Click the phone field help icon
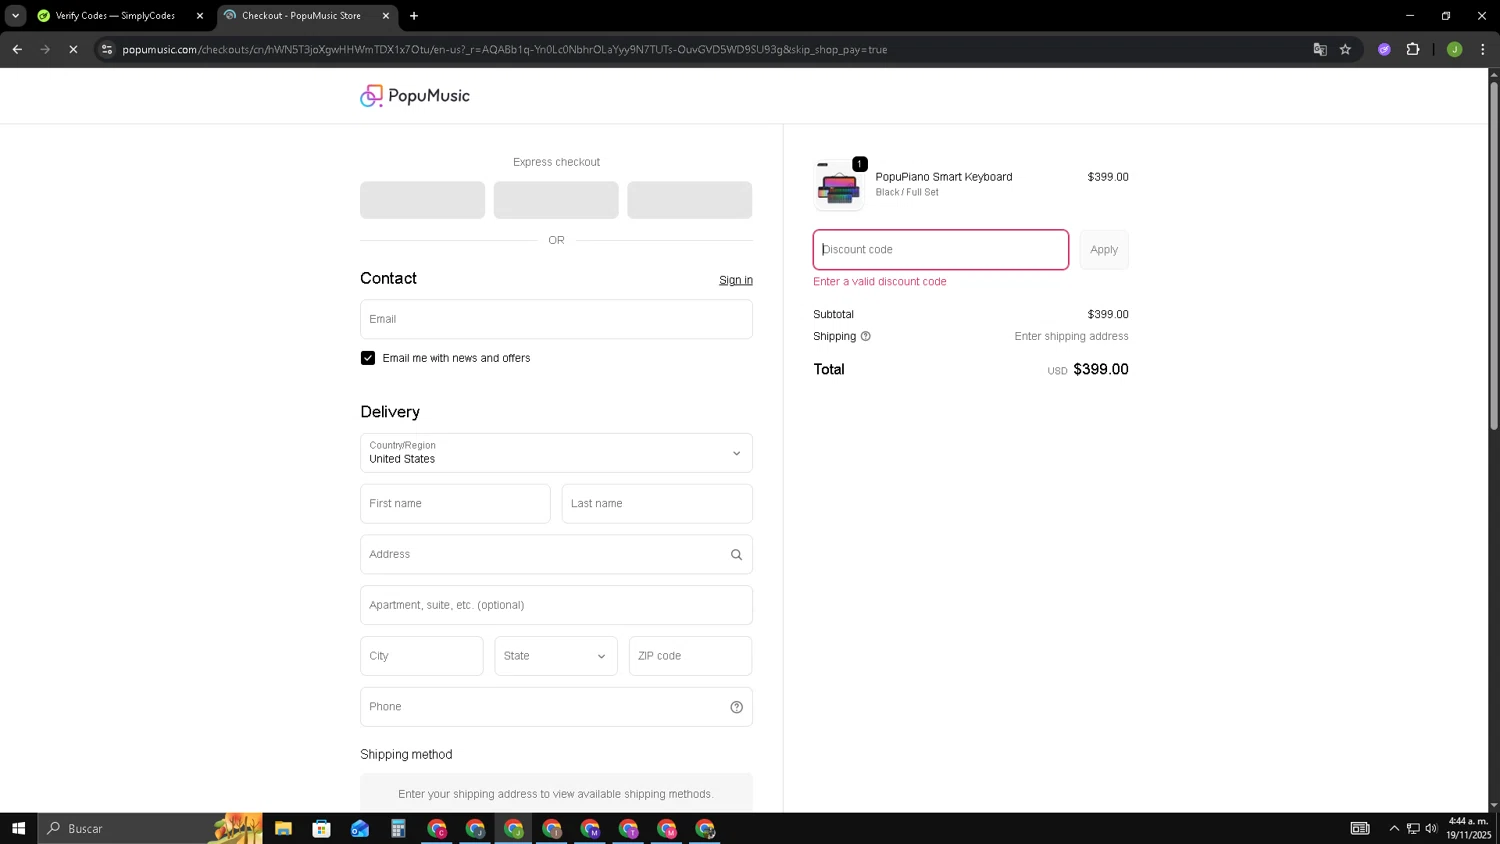 736,707
